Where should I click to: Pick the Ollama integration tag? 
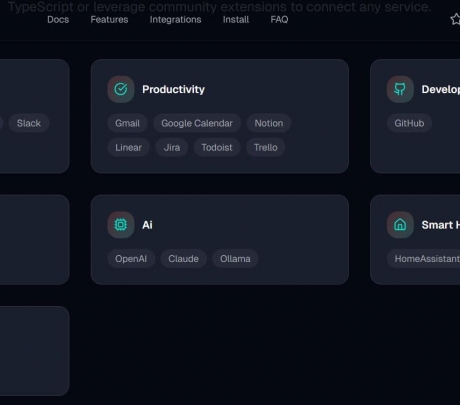coord(235,259)
